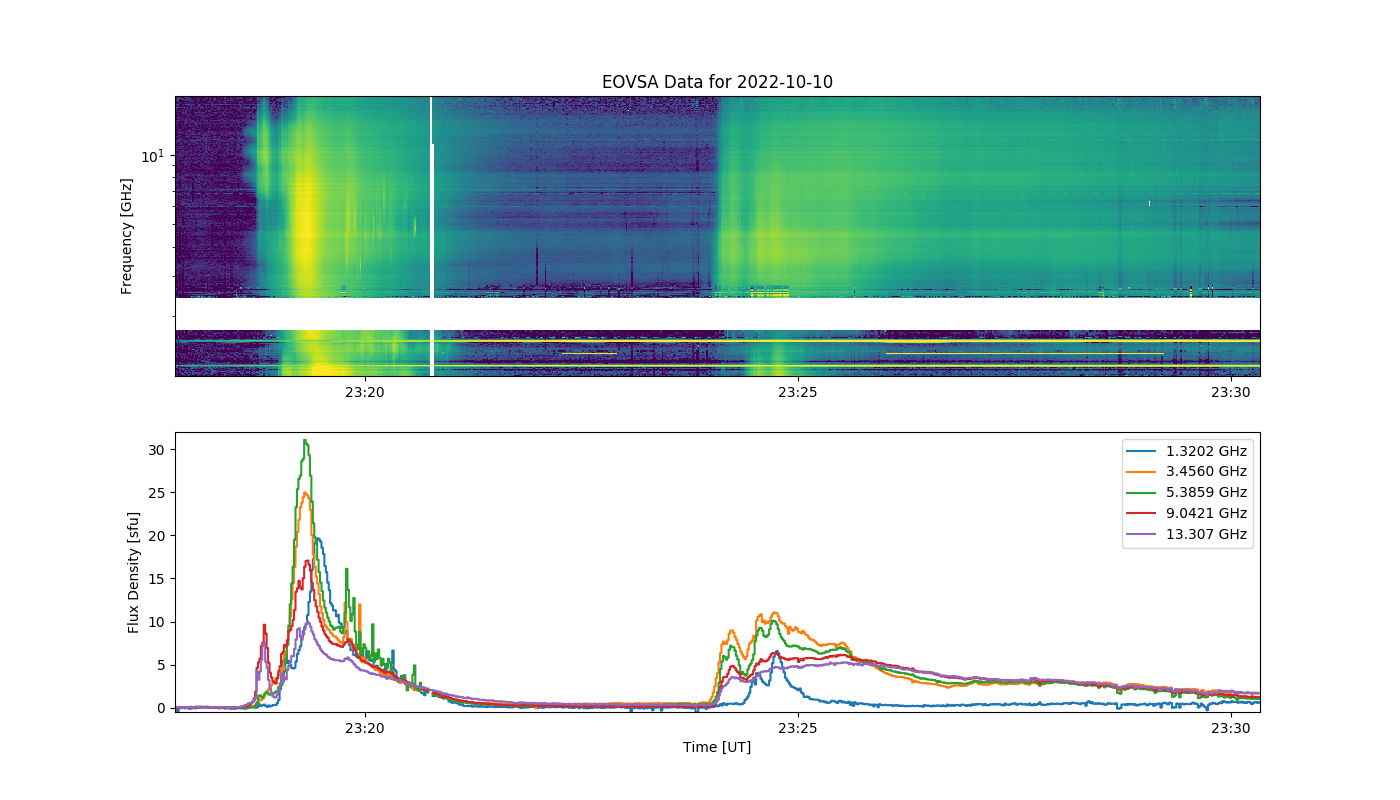Viewport: 1400px width, 800px height.
Task: Click the Frequency [GHz] axis label
Action: (127, 236)
